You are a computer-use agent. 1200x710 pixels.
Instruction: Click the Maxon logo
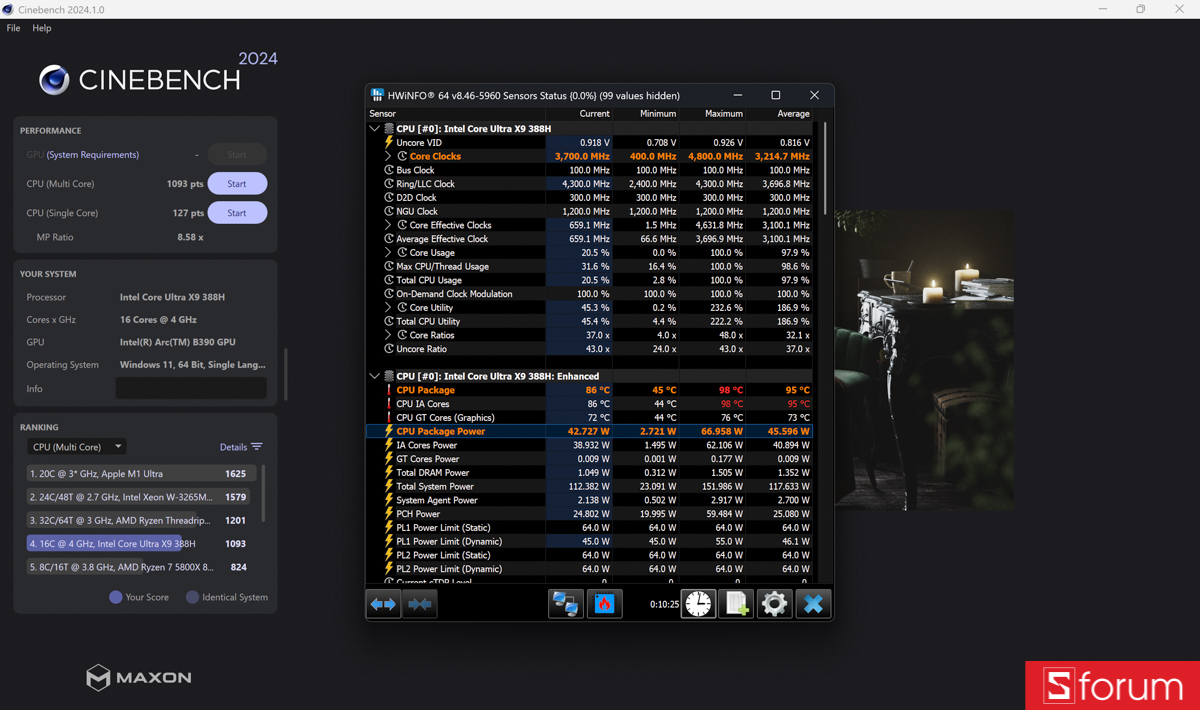(x=138, y=678)
